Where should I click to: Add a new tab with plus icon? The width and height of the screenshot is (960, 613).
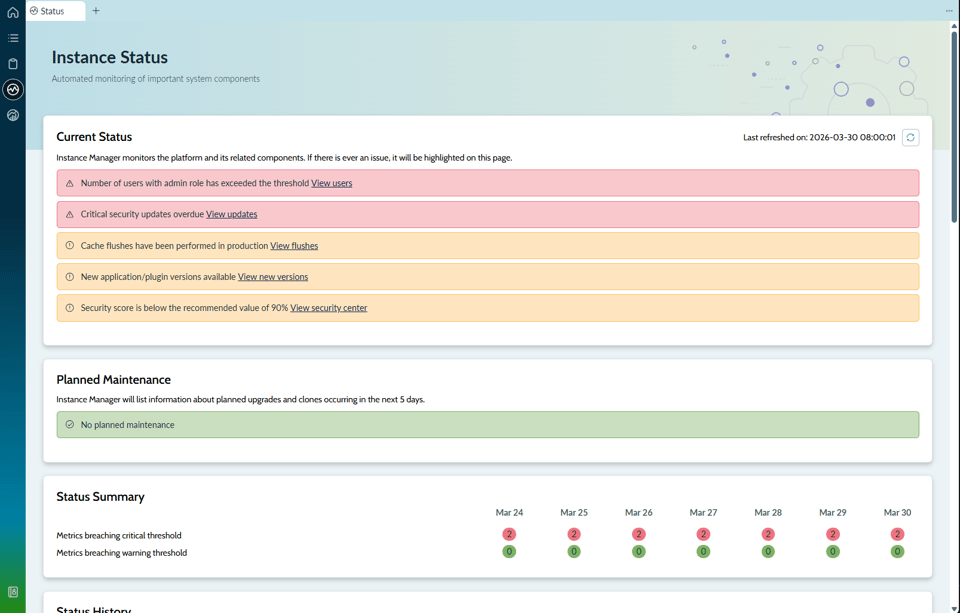coord(96,10)
